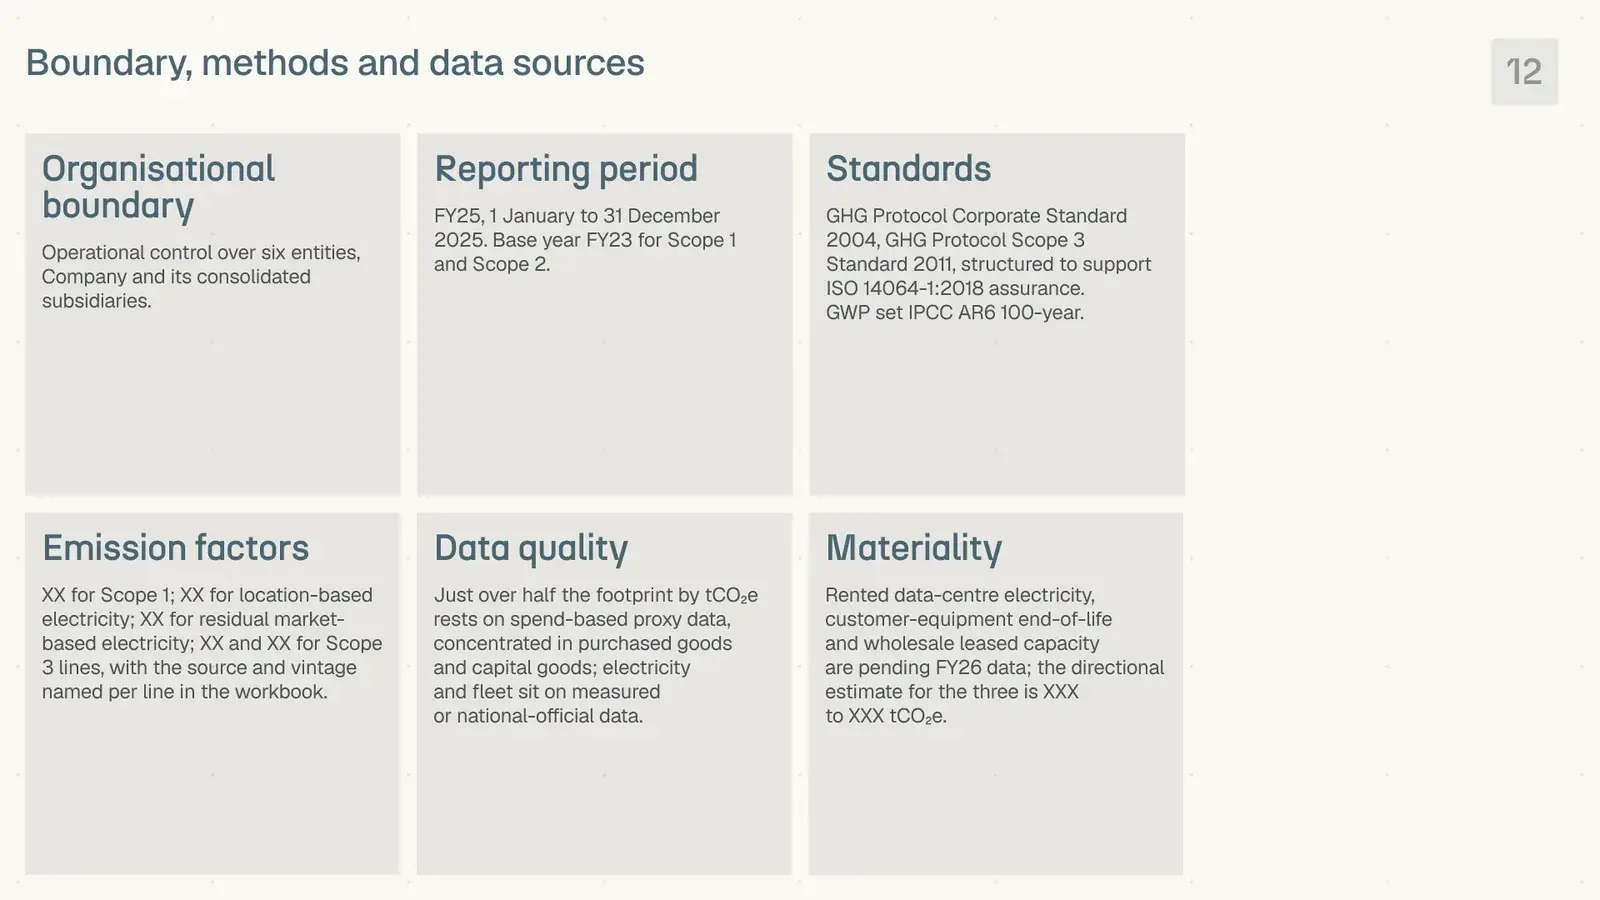
Task: Select the 'Reporting period' heading
Action: (x=566, y=169)
